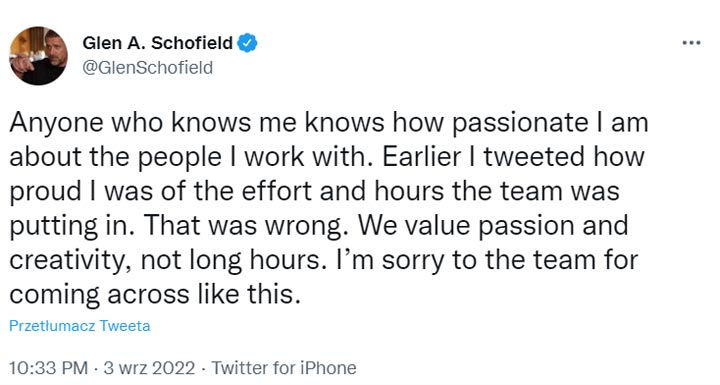Click the phrase 'effort and hours'
The width and height of the screenshot is (720, 385).
[343, 191]
